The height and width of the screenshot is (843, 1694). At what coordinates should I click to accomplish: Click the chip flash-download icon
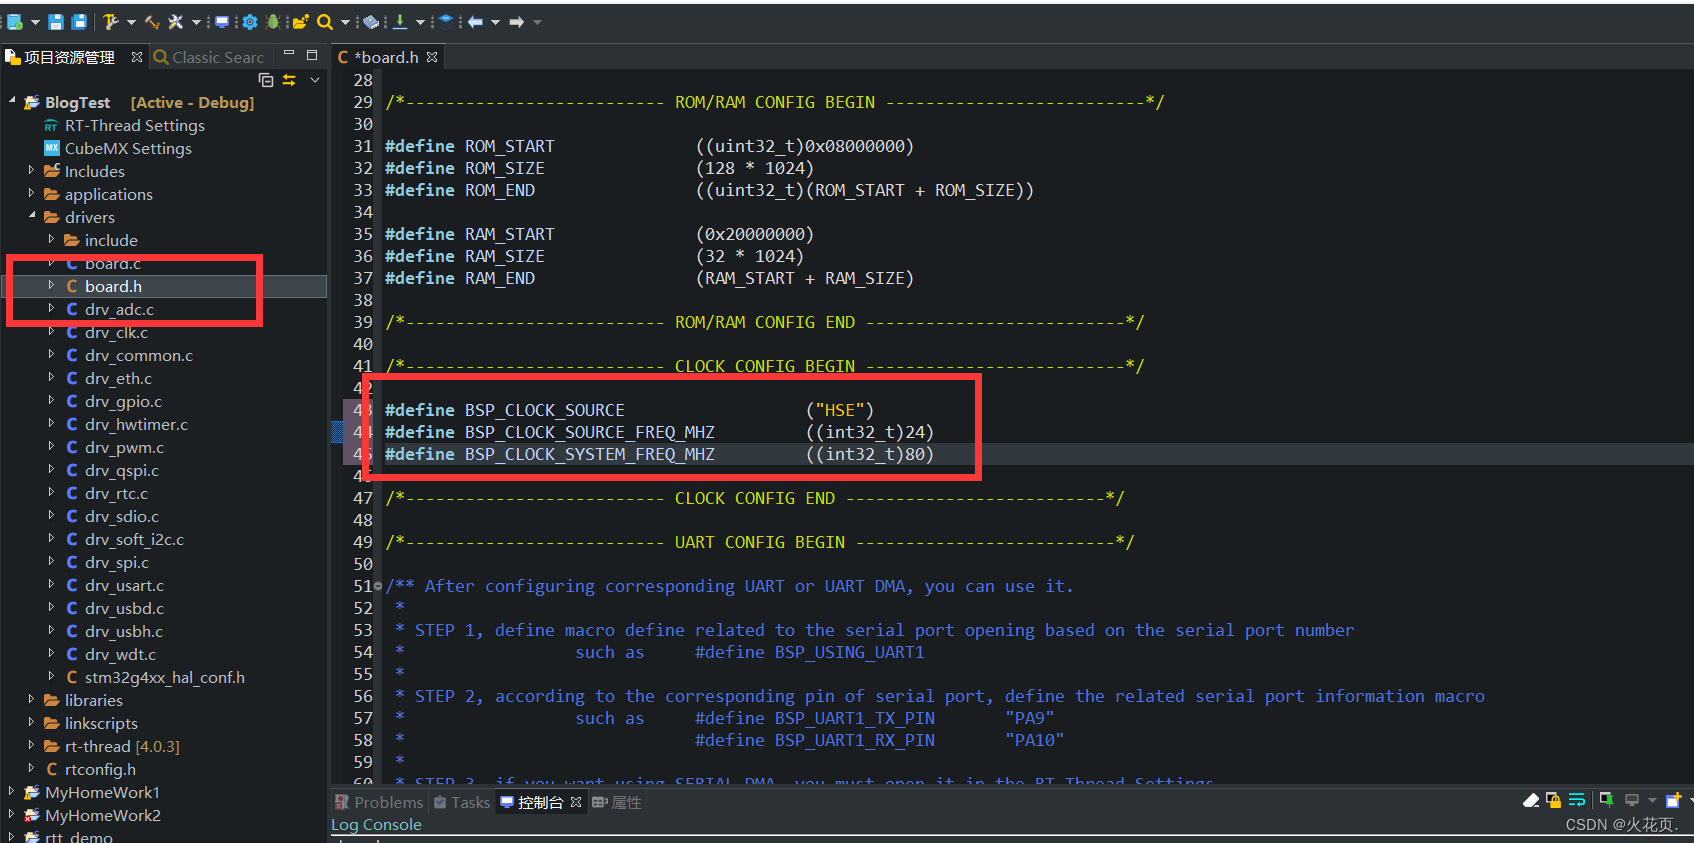click(x=371, y=22)
